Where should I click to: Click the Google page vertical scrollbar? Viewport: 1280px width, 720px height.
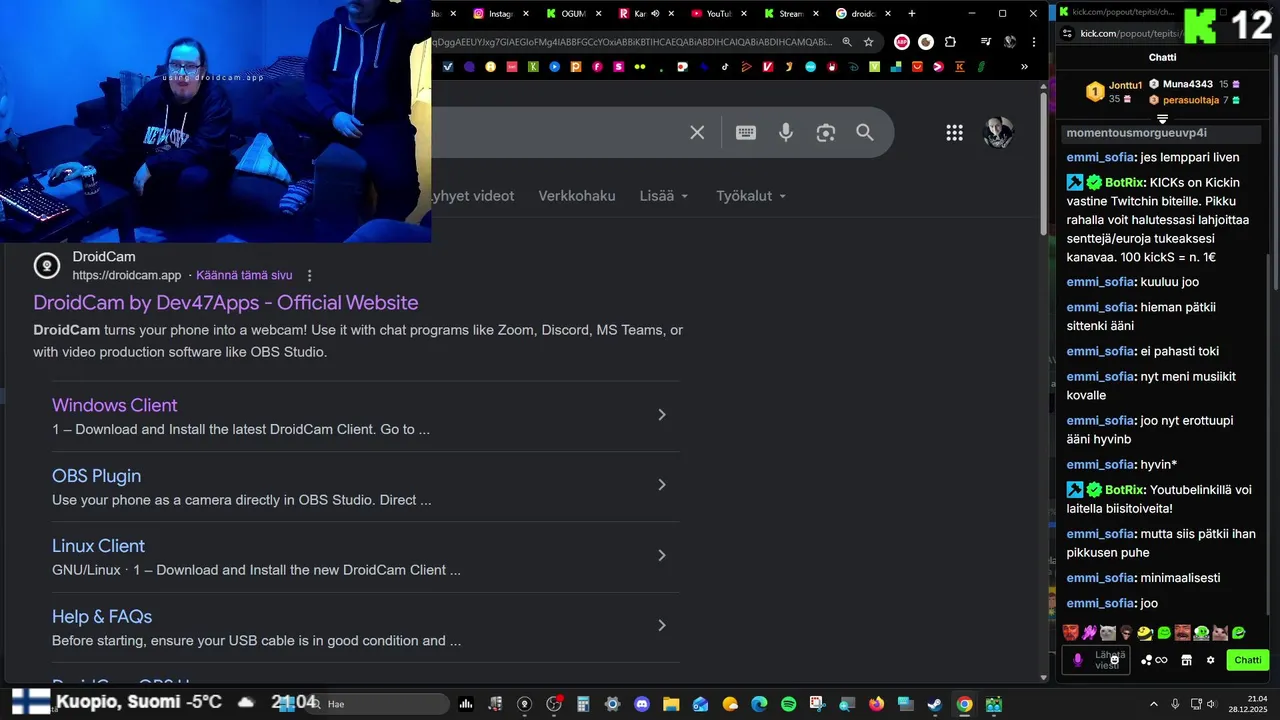tap(1044, 165)
